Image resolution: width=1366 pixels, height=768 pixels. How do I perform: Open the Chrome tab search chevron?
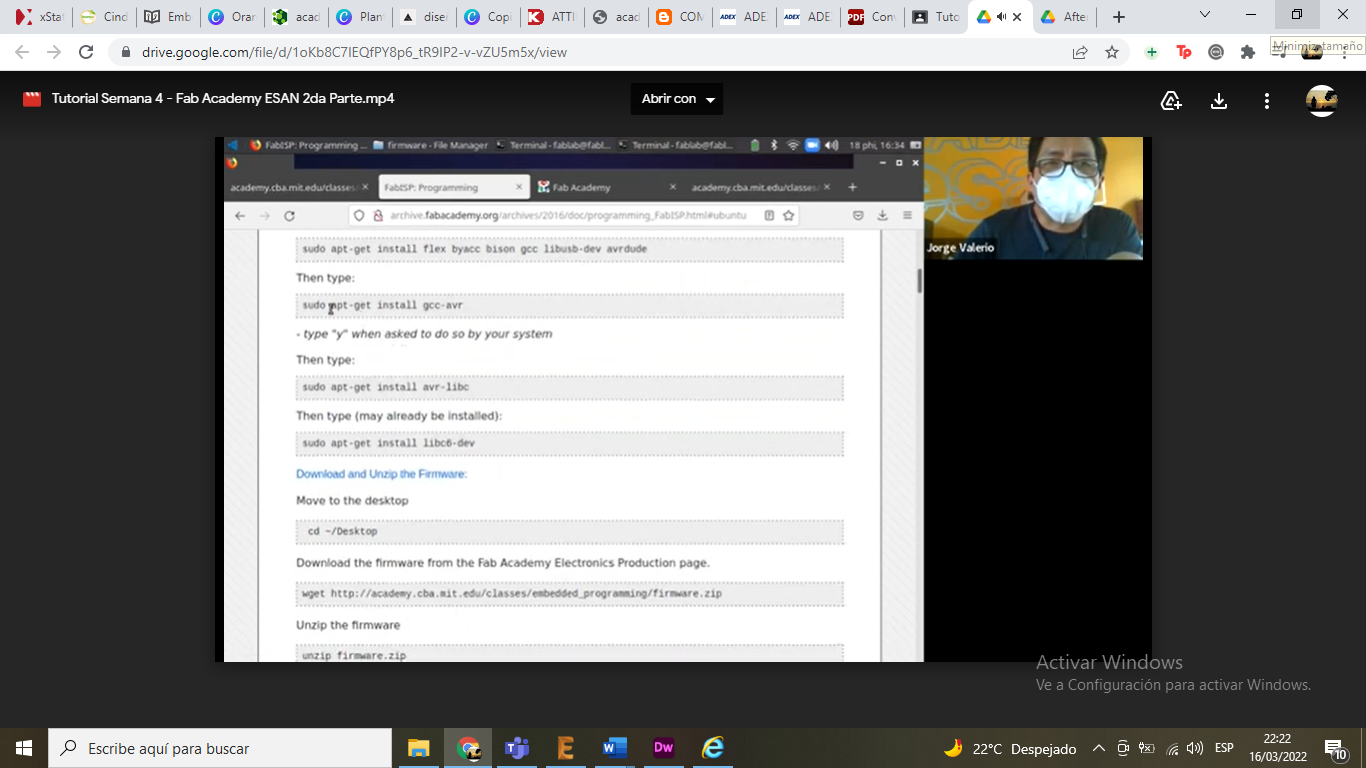(1205, 15)
